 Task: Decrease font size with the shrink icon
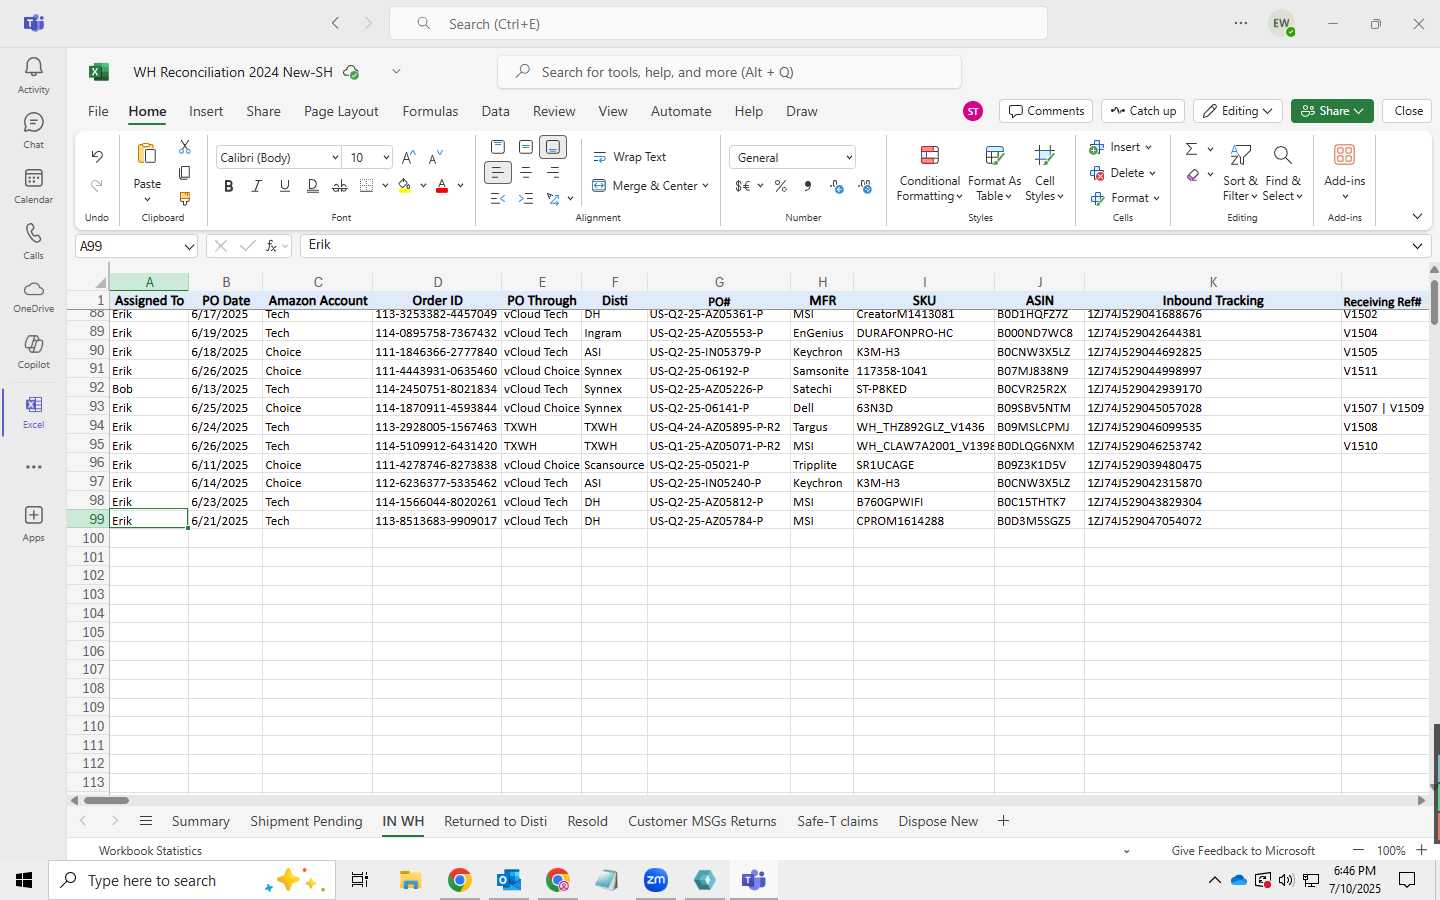[x=435, y=158]
